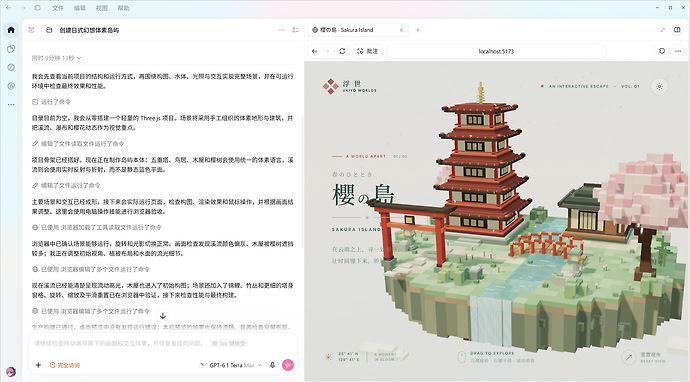Click the chat title 创建日式幻想体素岛屿
Screen dimensions: 690x382
coord(89,30)
